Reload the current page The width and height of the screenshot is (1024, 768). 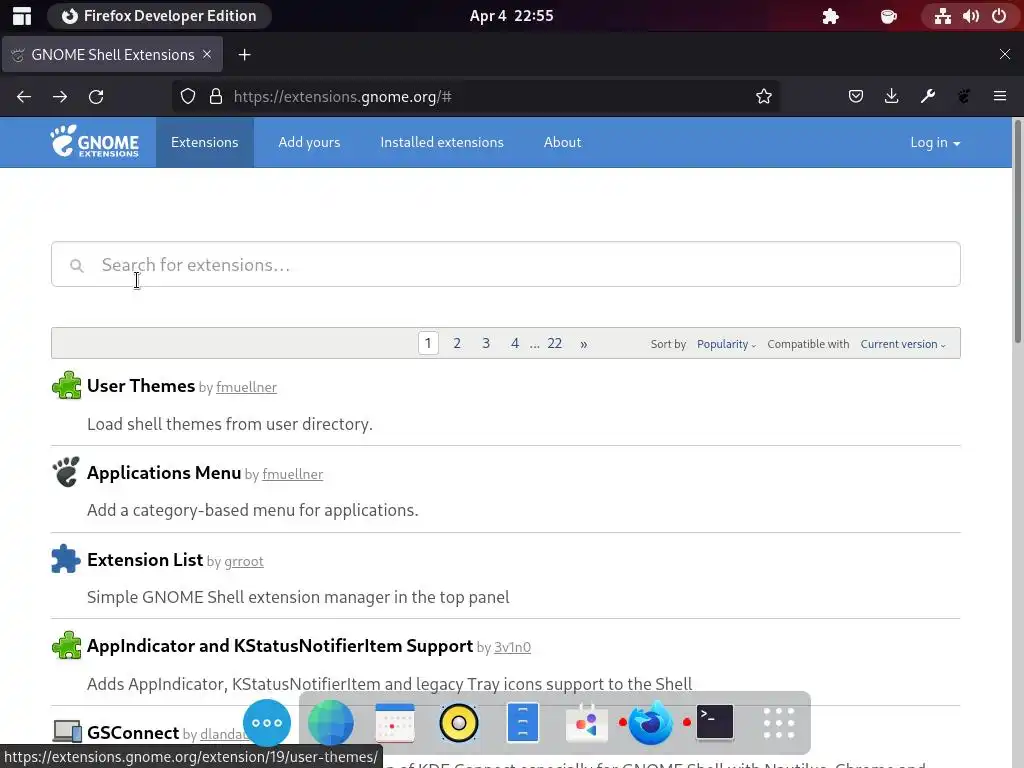(96, 97)
